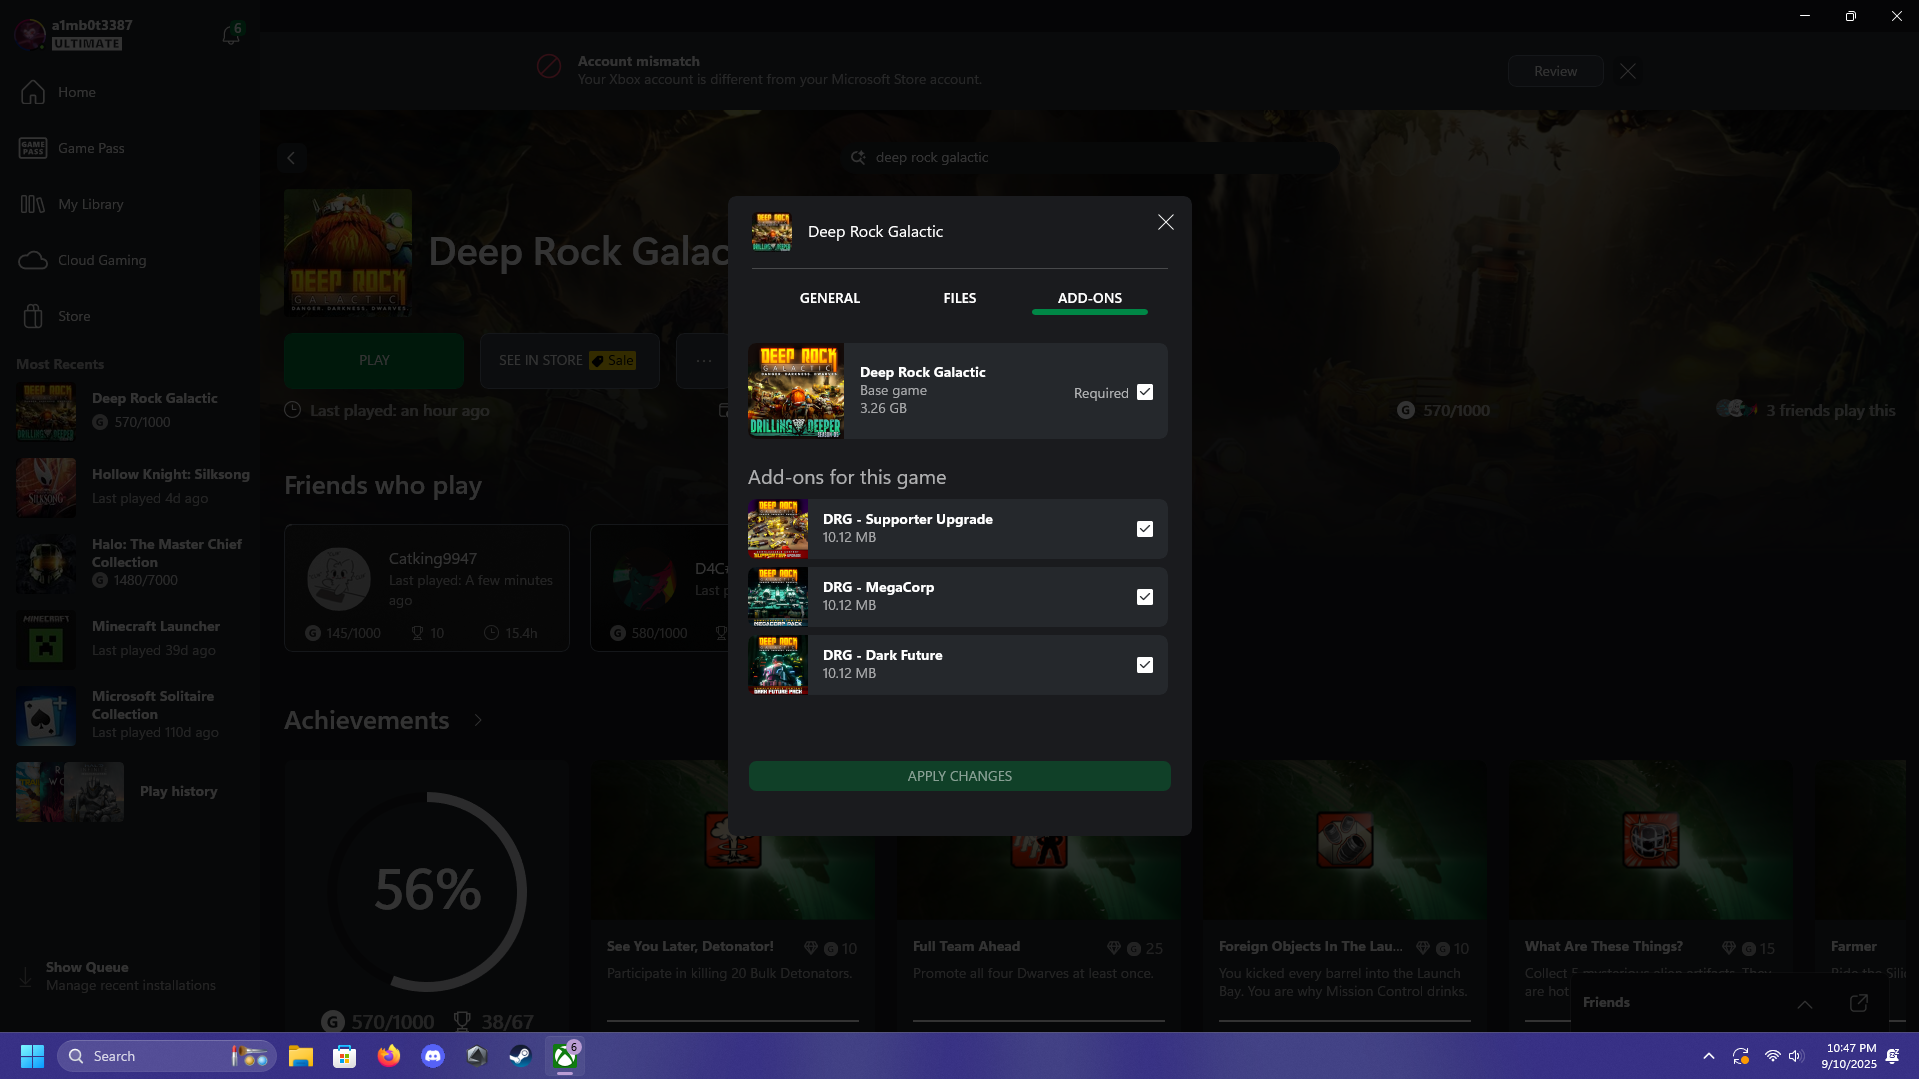The width and height of the screenshot is (1919, 1079).
Task: Select the ADD-ONS tab
Action: pos(1089,298)
